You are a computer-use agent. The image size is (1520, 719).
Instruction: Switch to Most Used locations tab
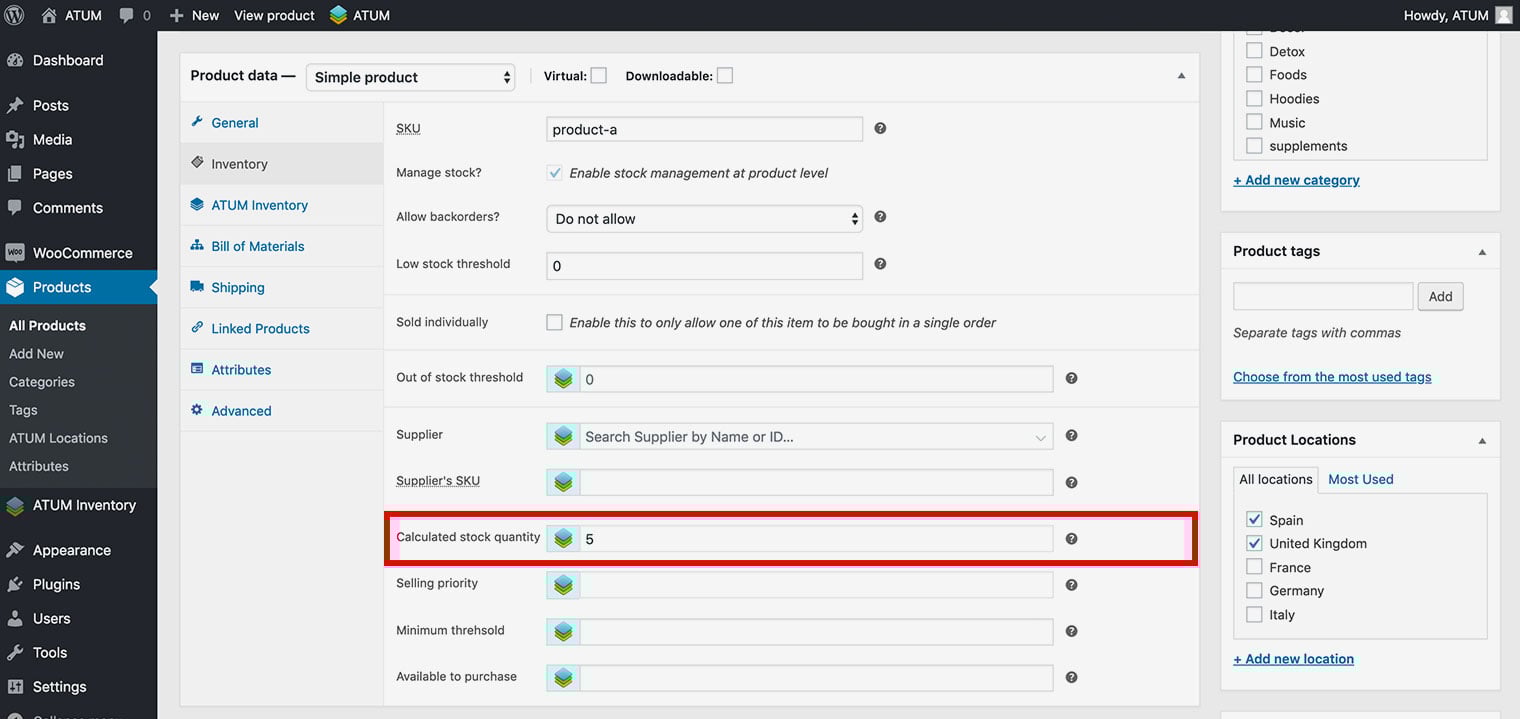1360,479
